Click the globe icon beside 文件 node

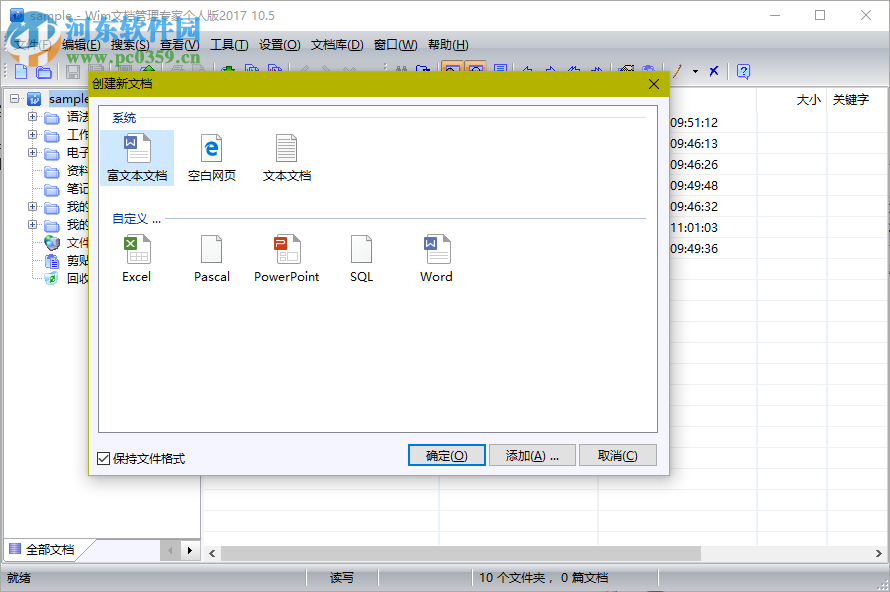pos(52,243)
